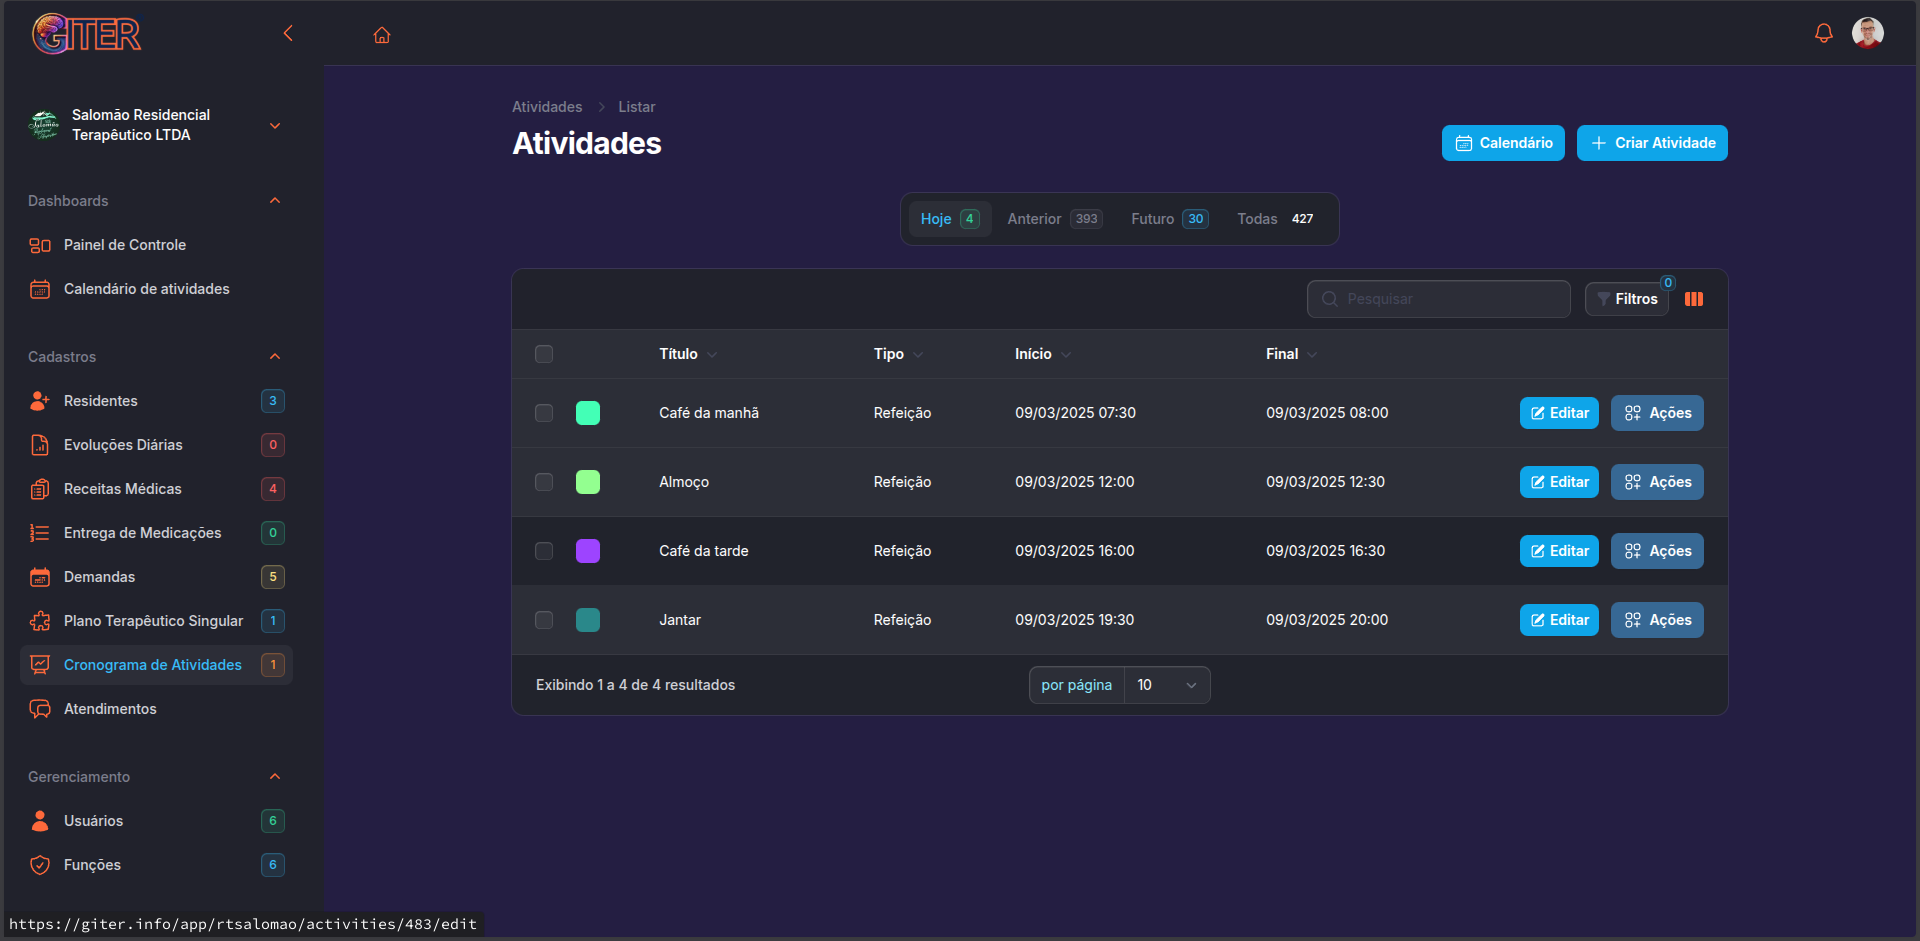Click the GITER logo
Screen dimensions: 1920x941
point(87,34)
